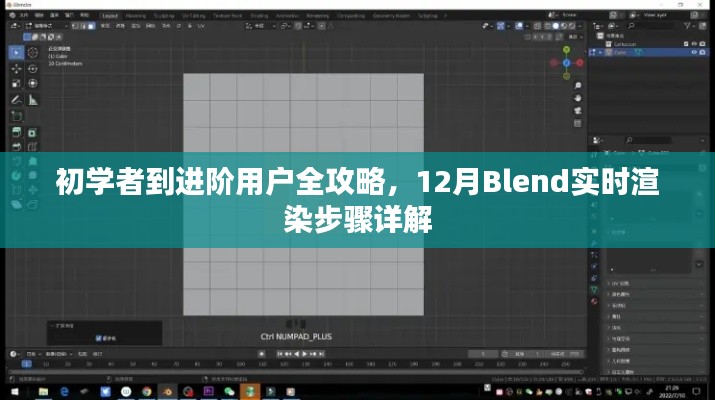Switch to the Shading workspace tab
The height and width of the screenshot is (400, 715).
pyautogui.click(x=259, y=16)
